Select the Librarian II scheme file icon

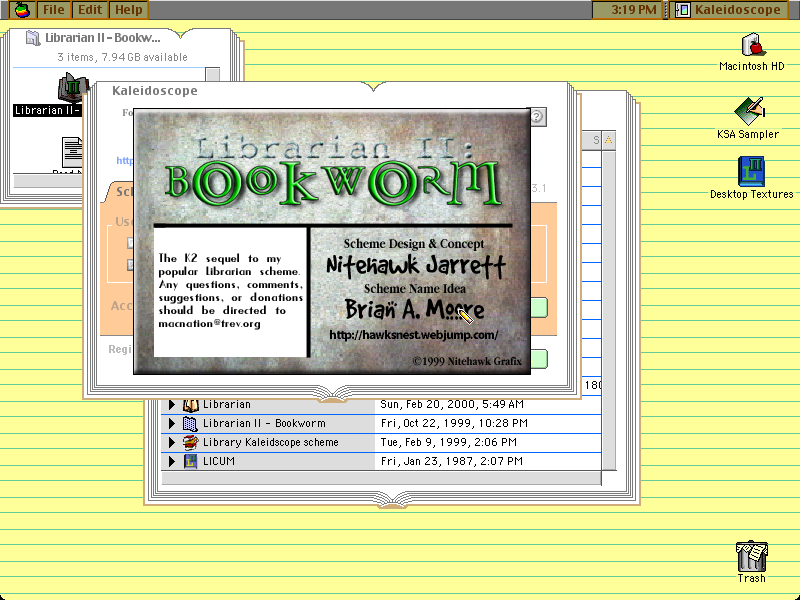point(71,88)
